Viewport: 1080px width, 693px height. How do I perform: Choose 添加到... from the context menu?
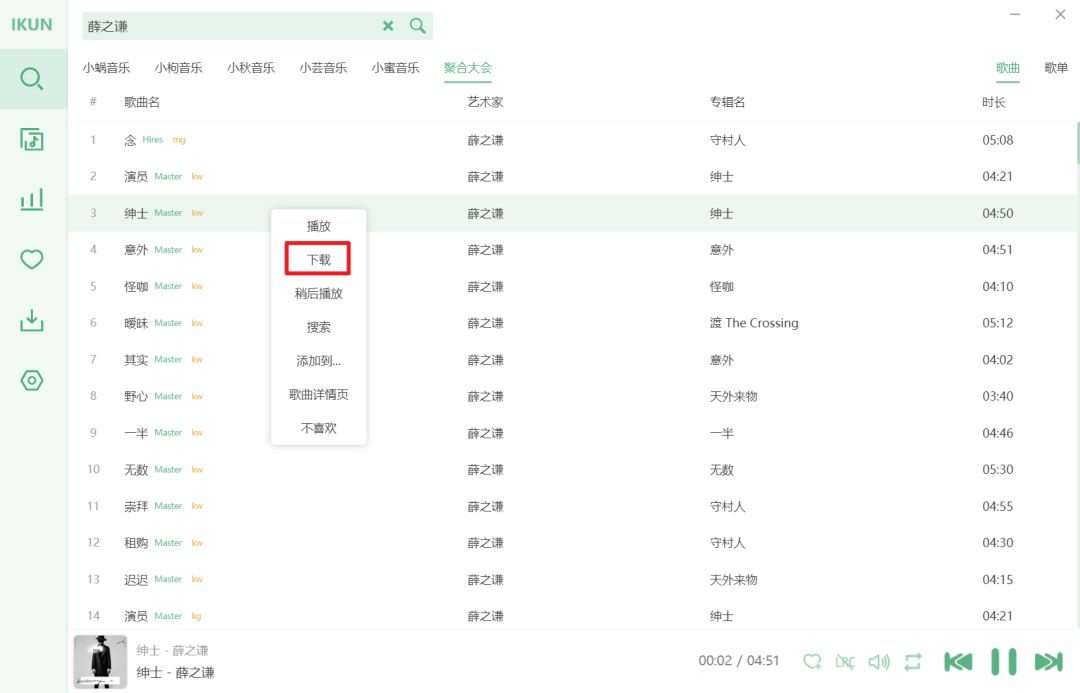318,361
